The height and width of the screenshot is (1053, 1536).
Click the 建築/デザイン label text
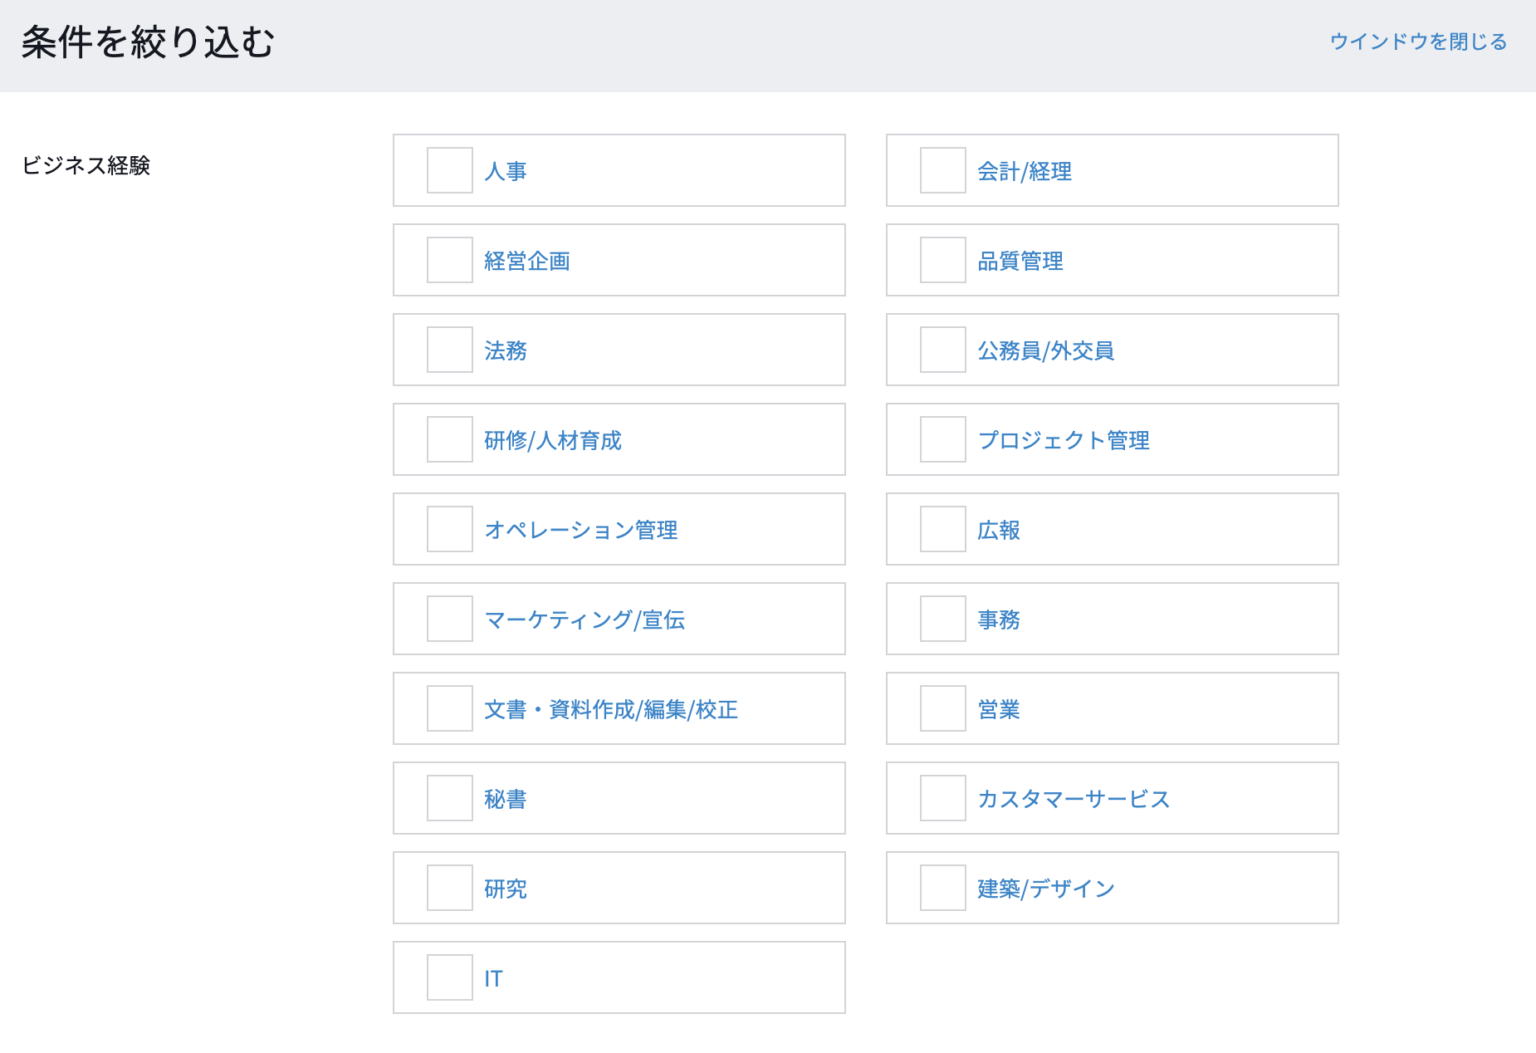pyautogui.click(x=1045, y=889)
